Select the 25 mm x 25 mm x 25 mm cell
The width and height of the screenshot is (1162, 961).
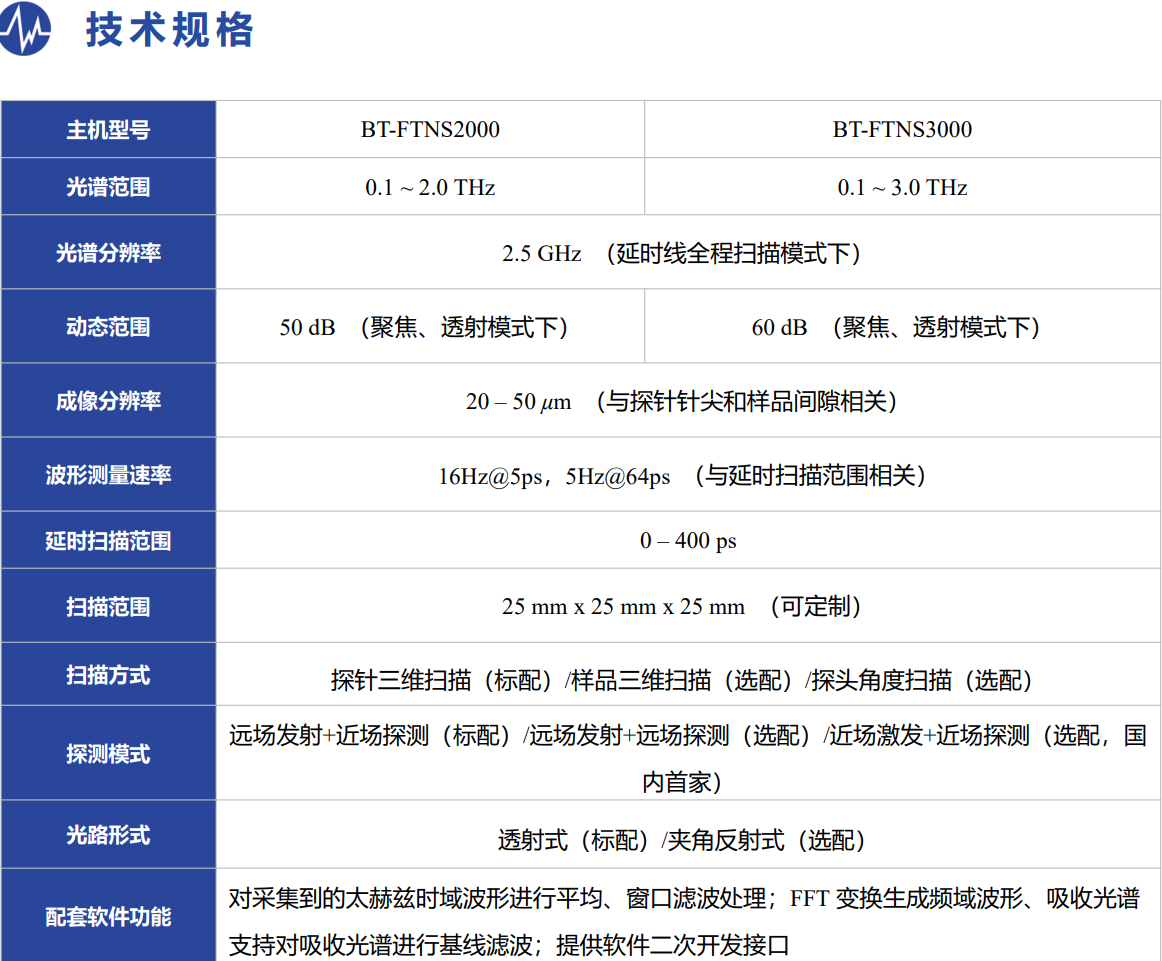click(688, 607)
